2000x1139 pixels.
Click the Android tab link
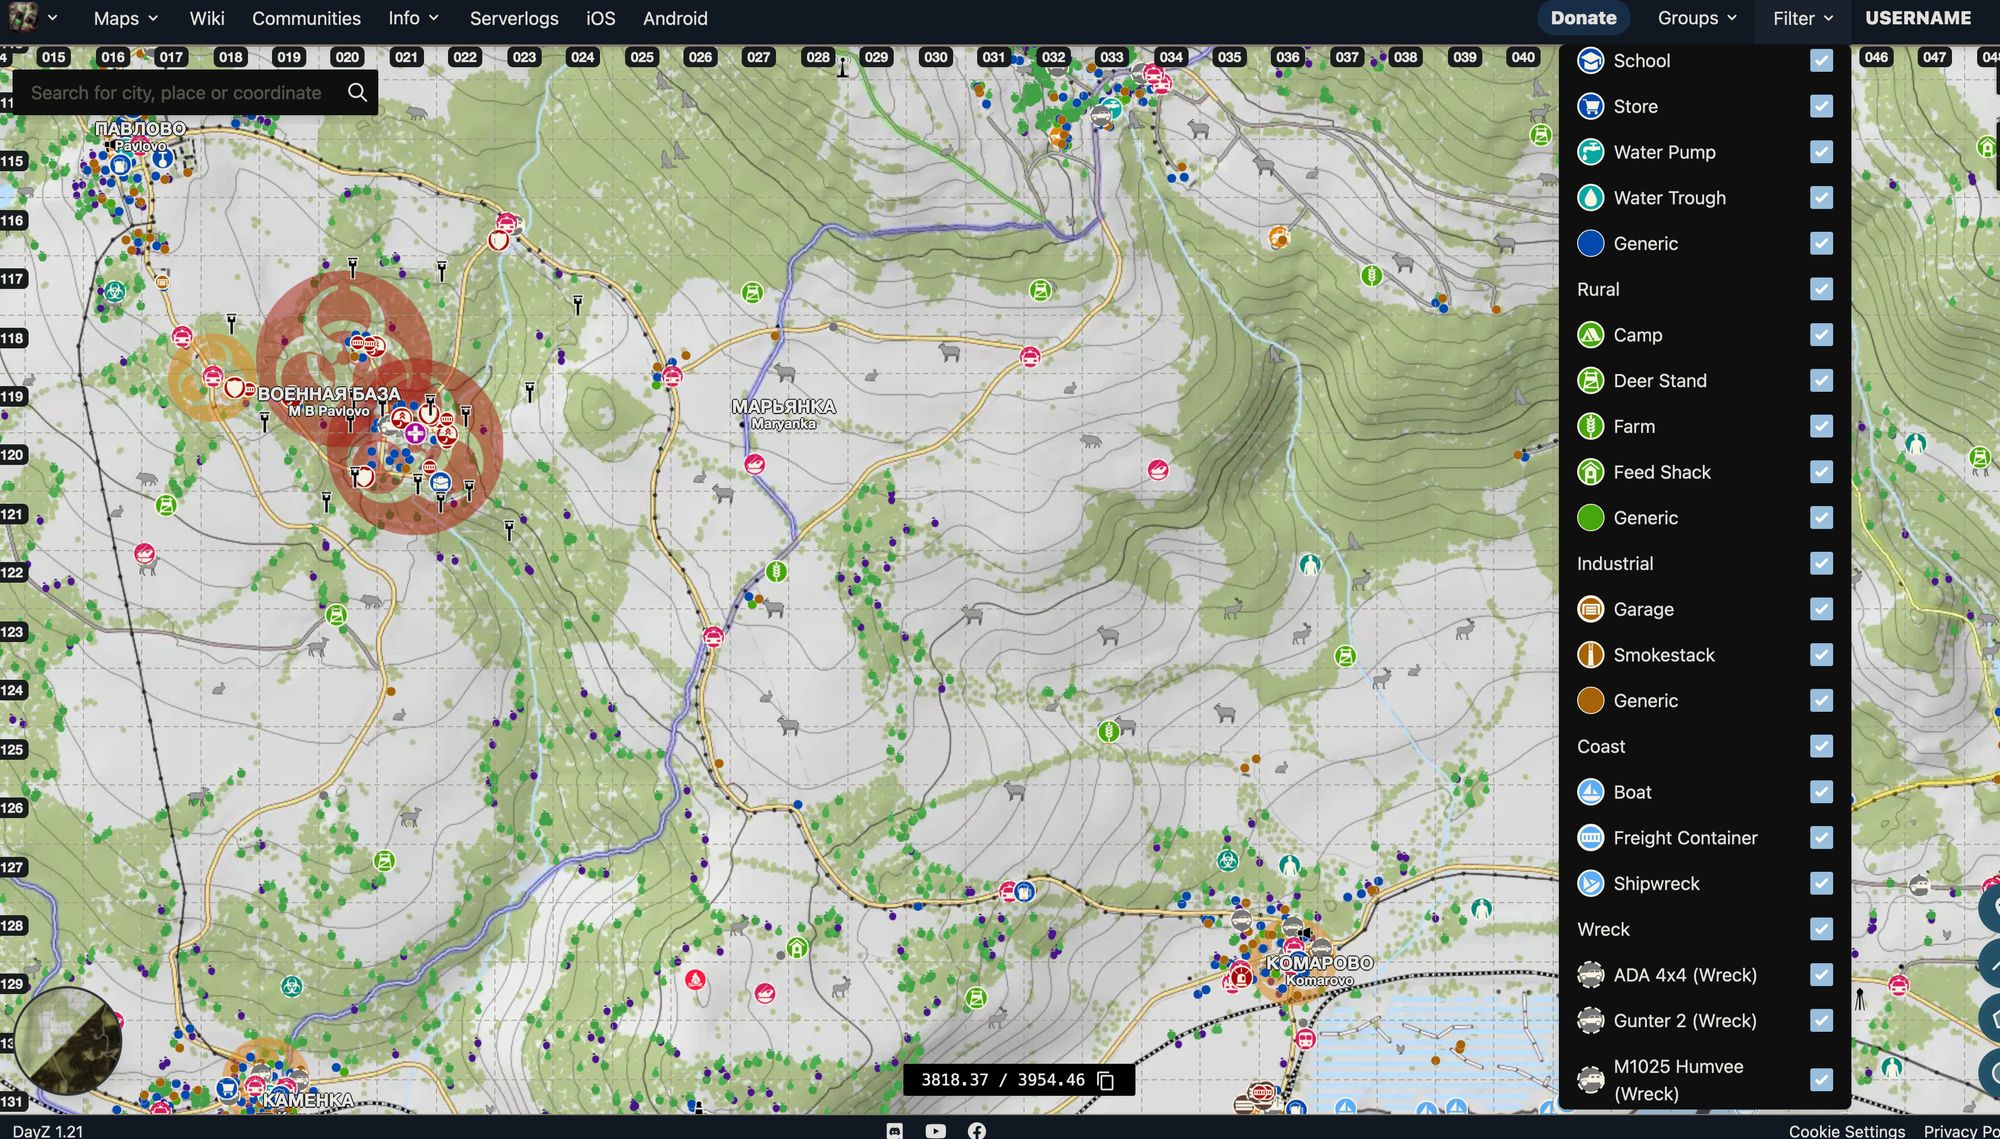pos(676,19)
